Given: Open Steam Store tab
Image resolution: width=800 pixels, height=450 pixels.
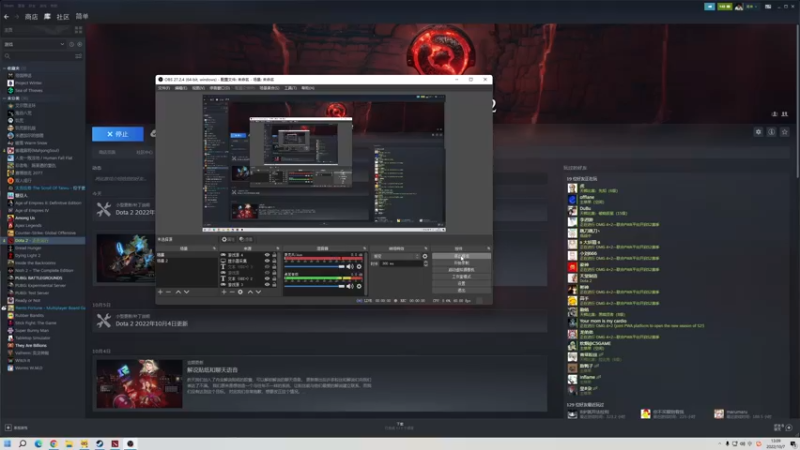Looking at the screenshot, I should [x=31, y=17].
